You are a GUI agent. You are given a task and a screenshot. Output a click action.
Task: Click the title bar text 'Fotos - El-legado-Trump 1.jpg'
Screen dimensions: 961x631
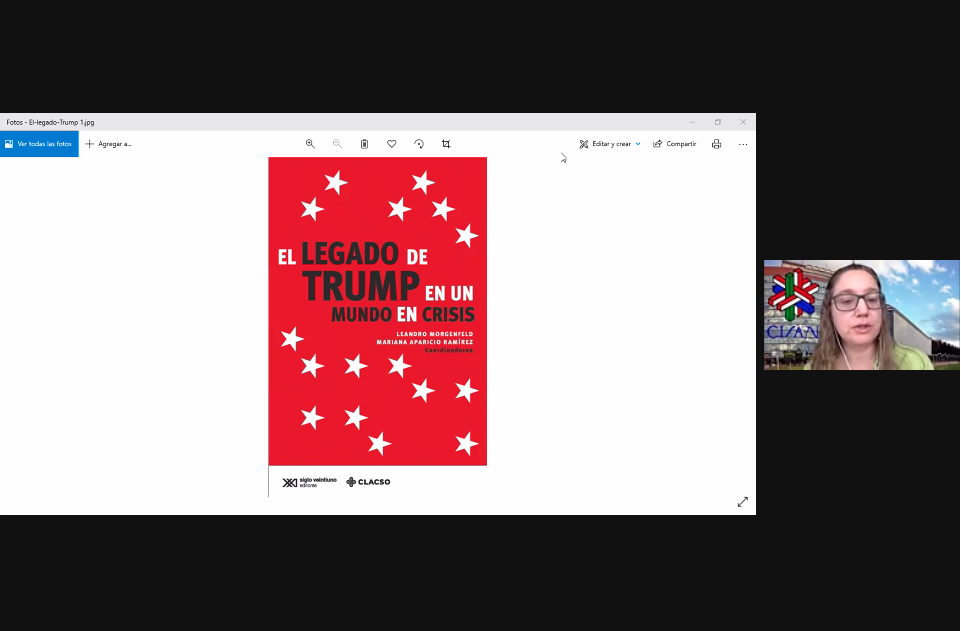(50, 122)
